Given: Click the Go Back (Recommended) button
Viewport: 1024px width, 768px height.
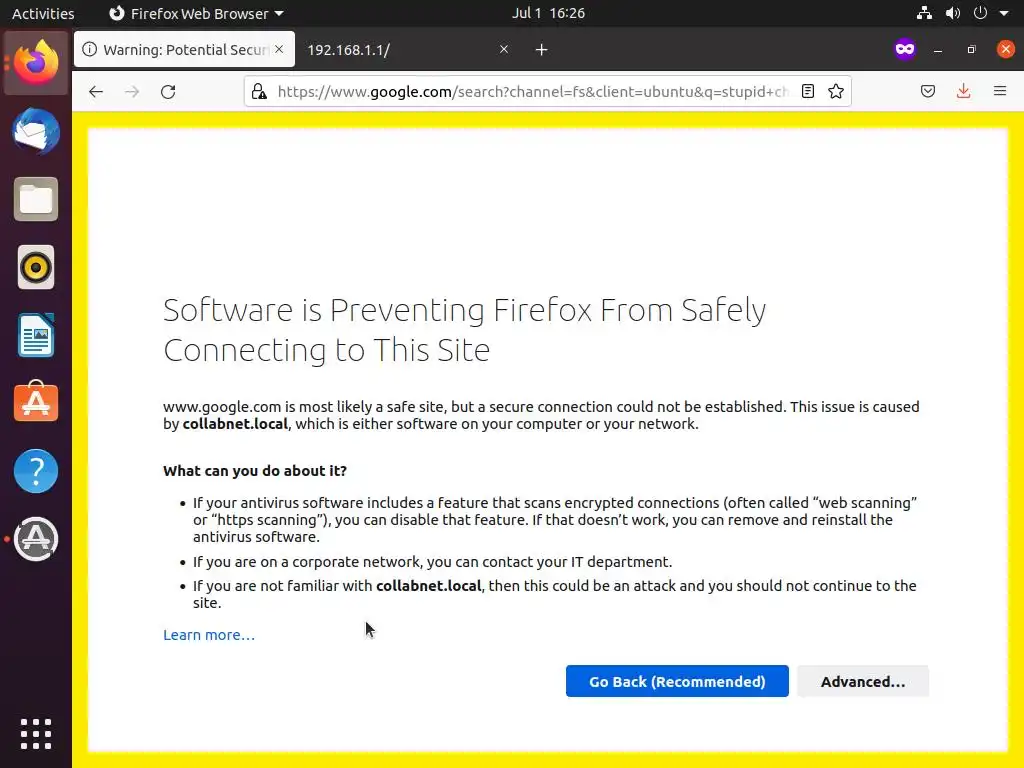Looking at the screenshot, I should tap(677, 681).
